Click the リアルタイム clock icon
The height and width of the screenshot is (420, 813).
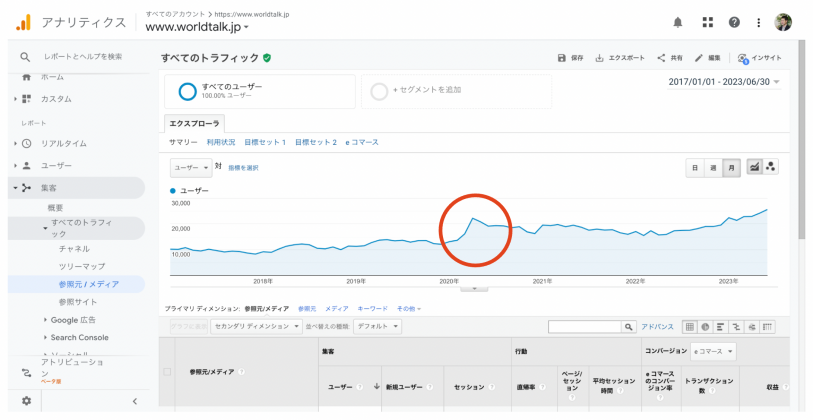tap(26, 143)
